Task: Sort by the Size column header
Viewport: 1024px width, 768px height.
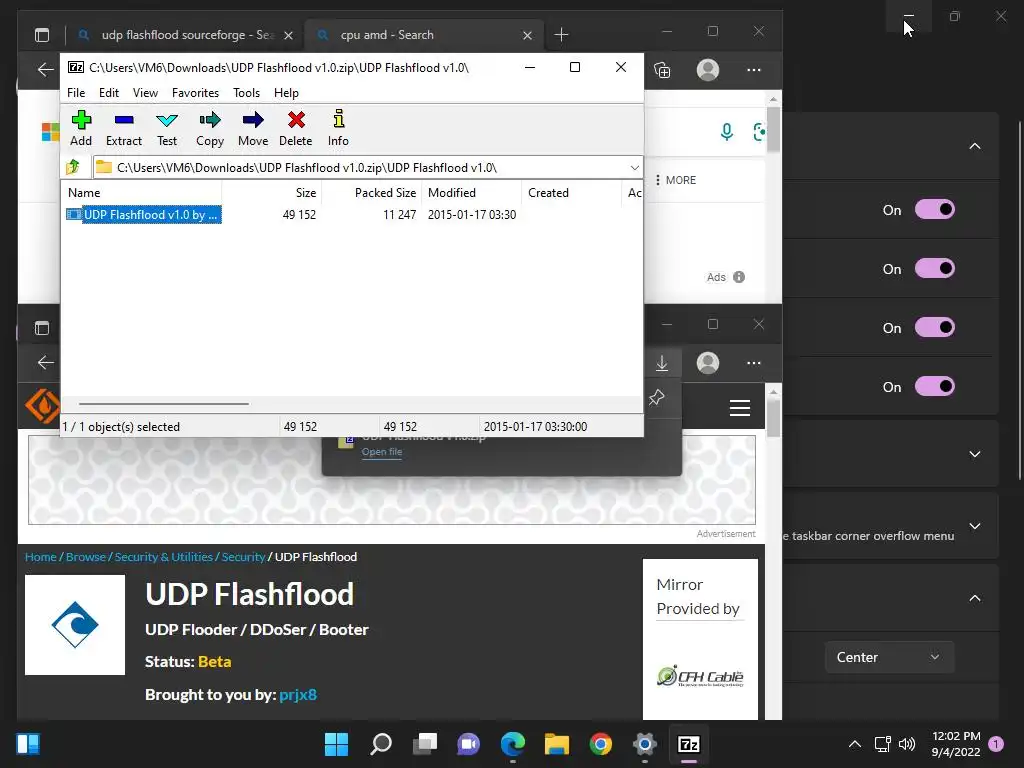Action: click(272, 193)
